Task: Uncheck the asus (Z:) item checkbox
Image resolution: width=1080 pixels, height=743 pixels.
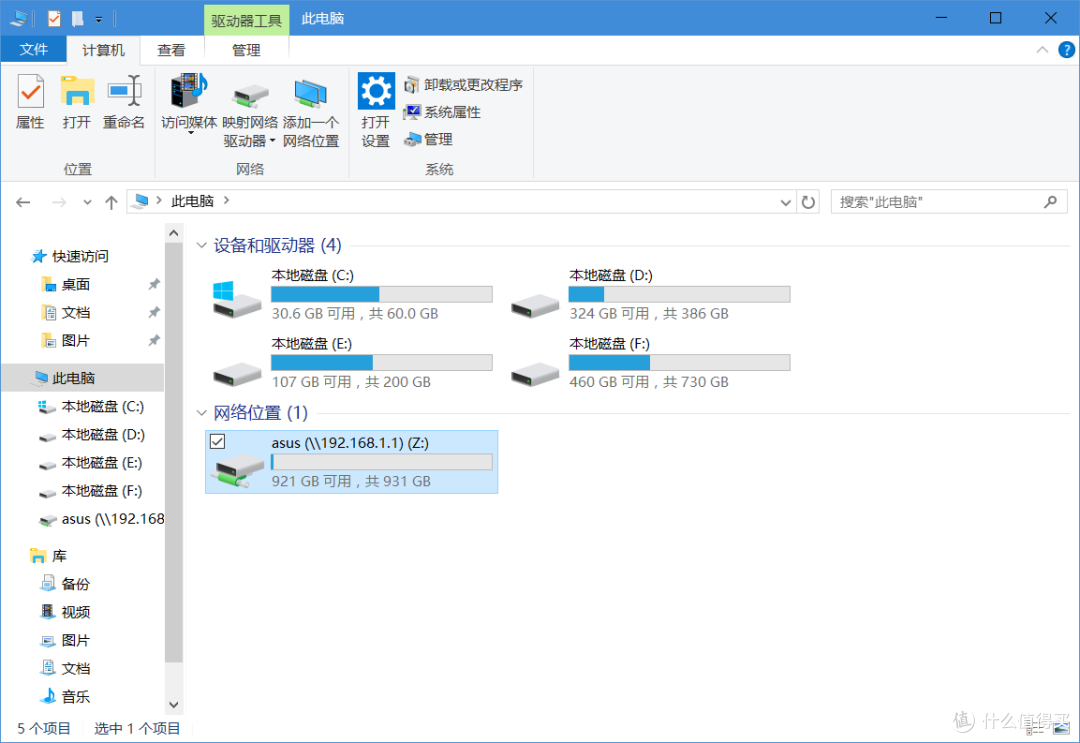Action: tap(218, 441)
